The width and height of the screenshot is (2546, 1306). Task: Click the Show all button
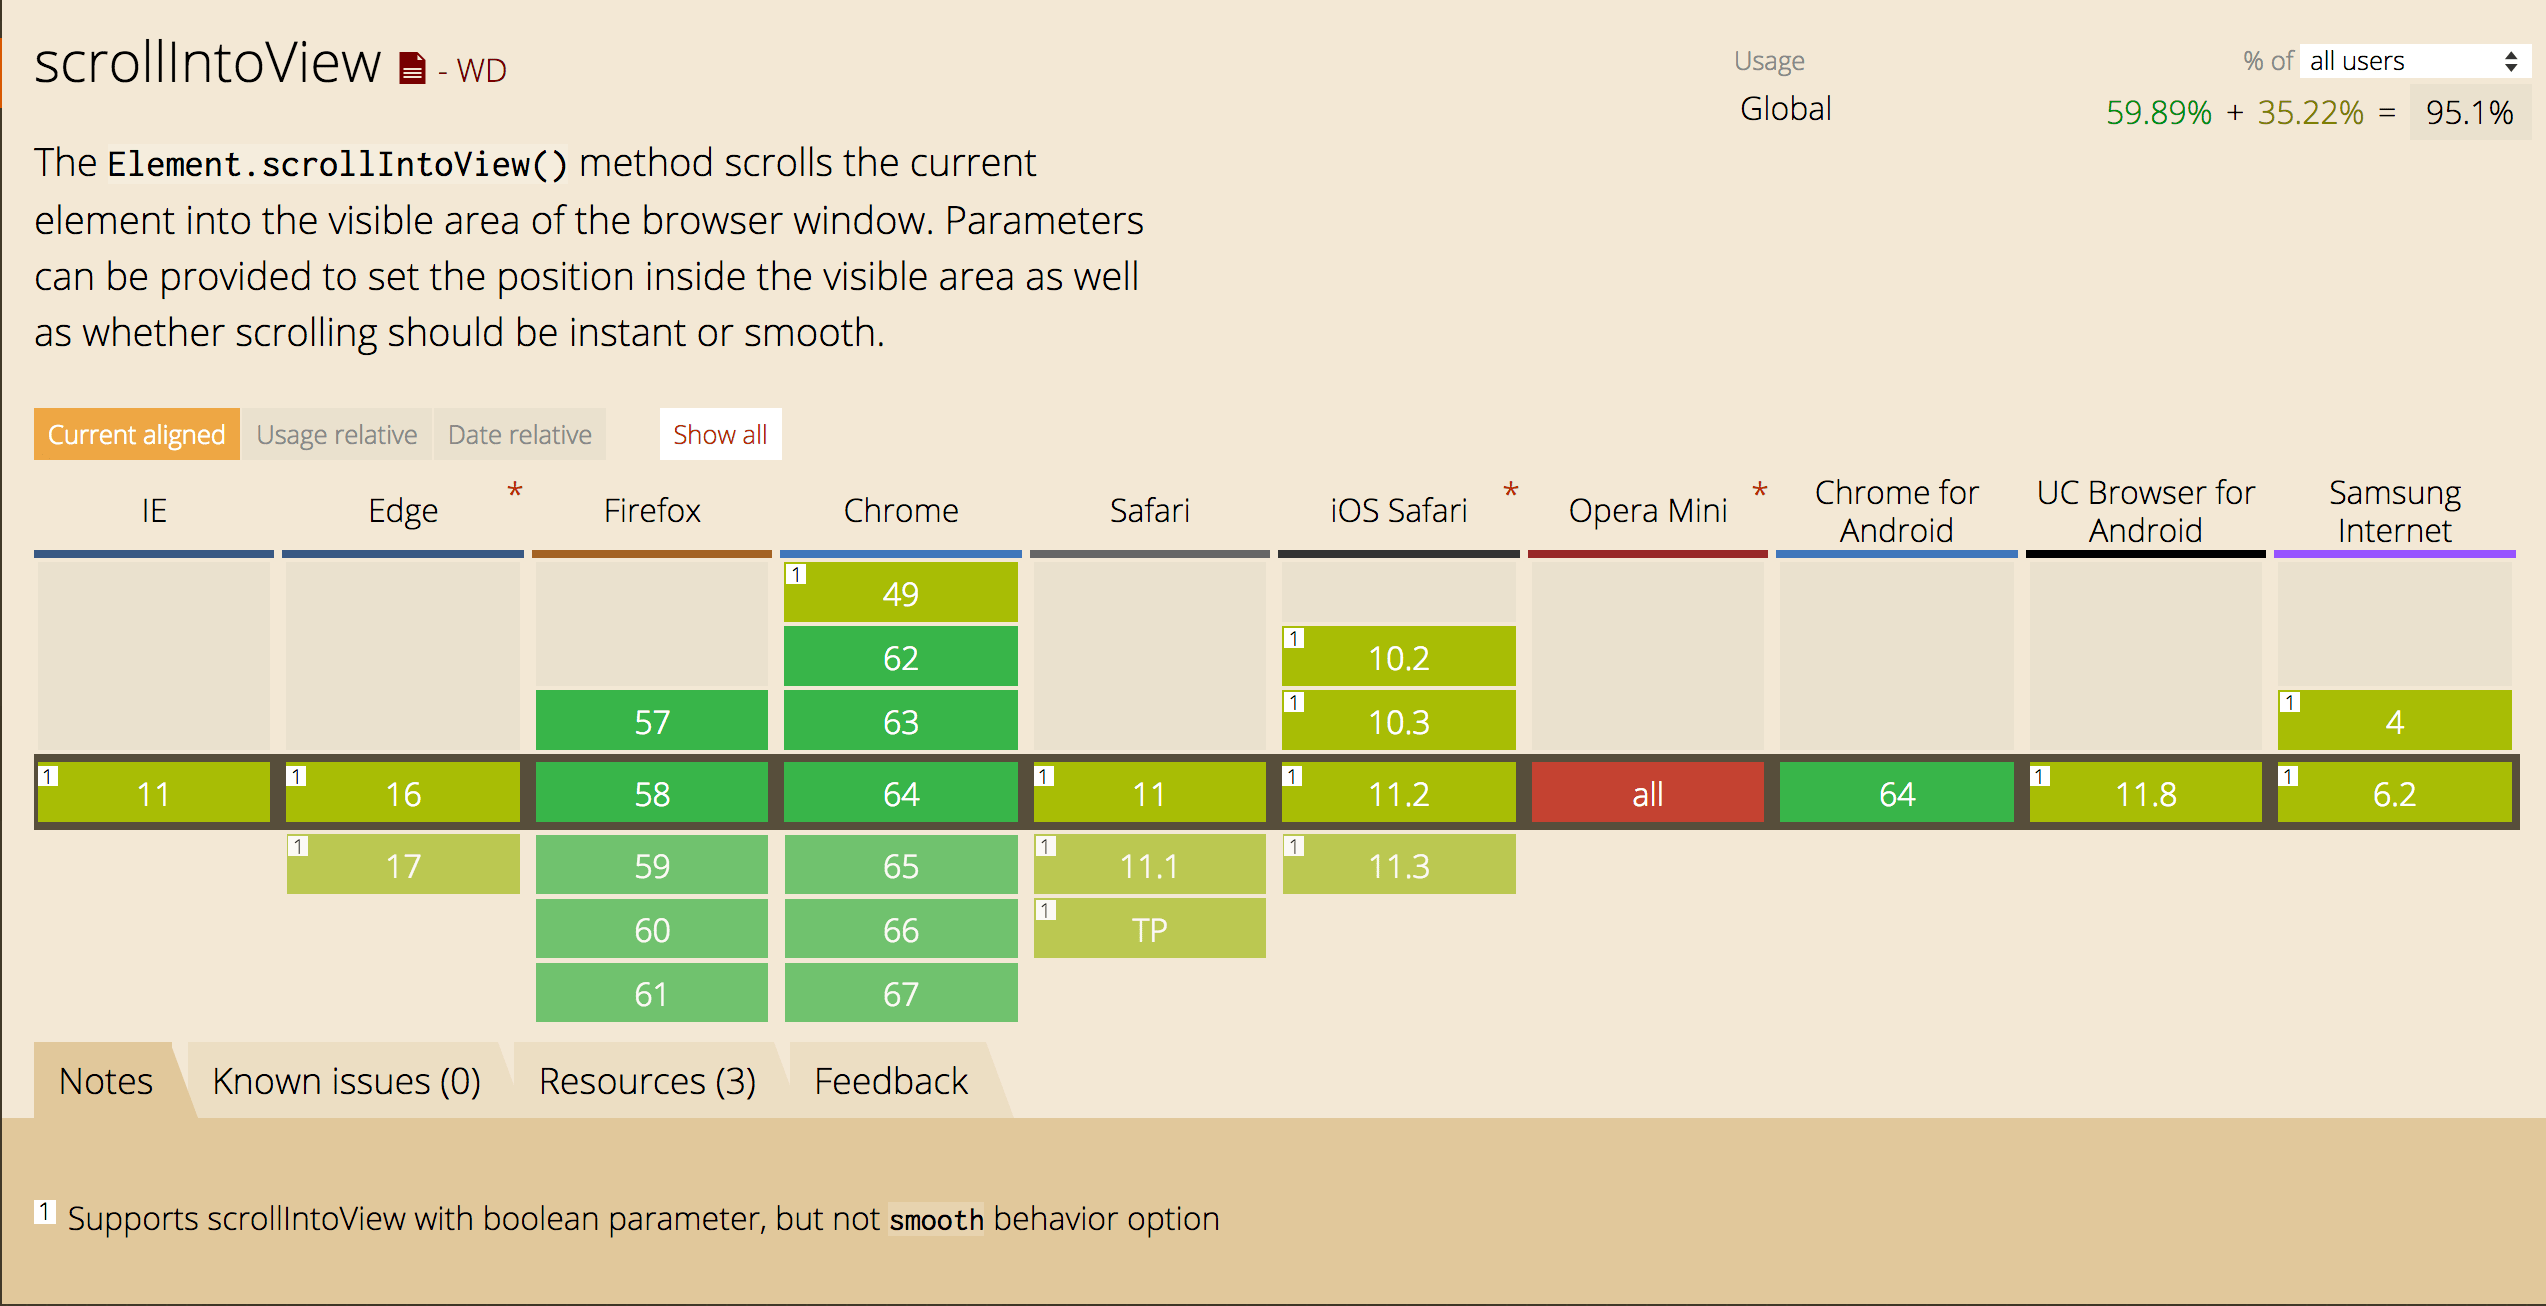(x=720, y=434)
